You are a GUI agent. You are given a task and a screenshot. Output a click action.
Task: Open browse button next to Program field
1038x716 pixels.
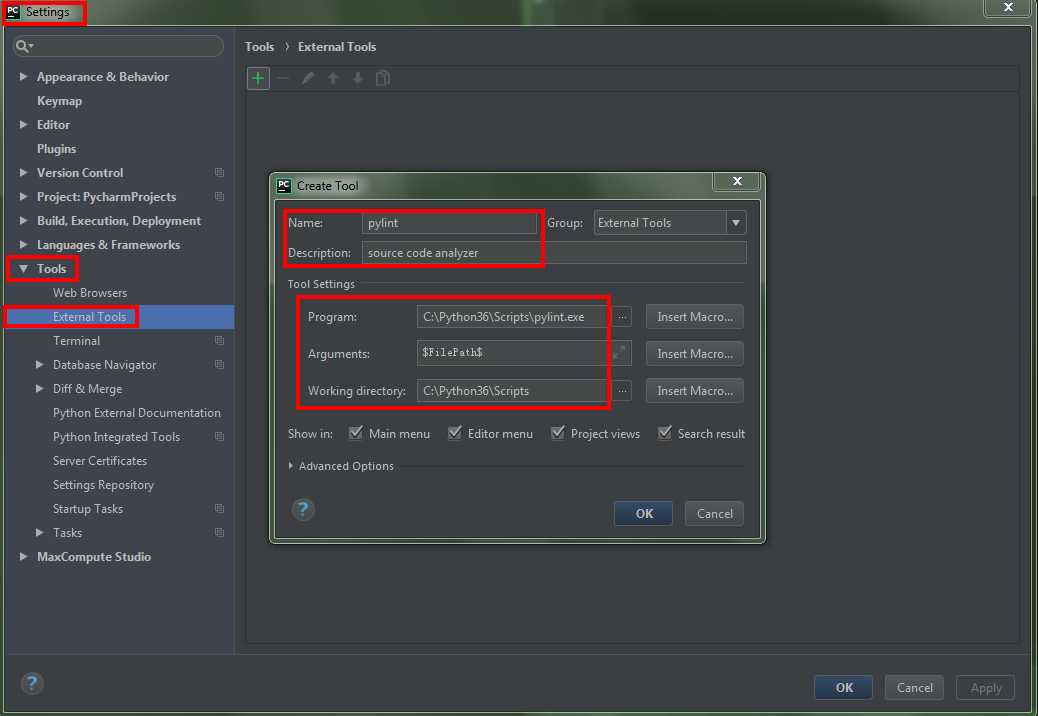622,317
